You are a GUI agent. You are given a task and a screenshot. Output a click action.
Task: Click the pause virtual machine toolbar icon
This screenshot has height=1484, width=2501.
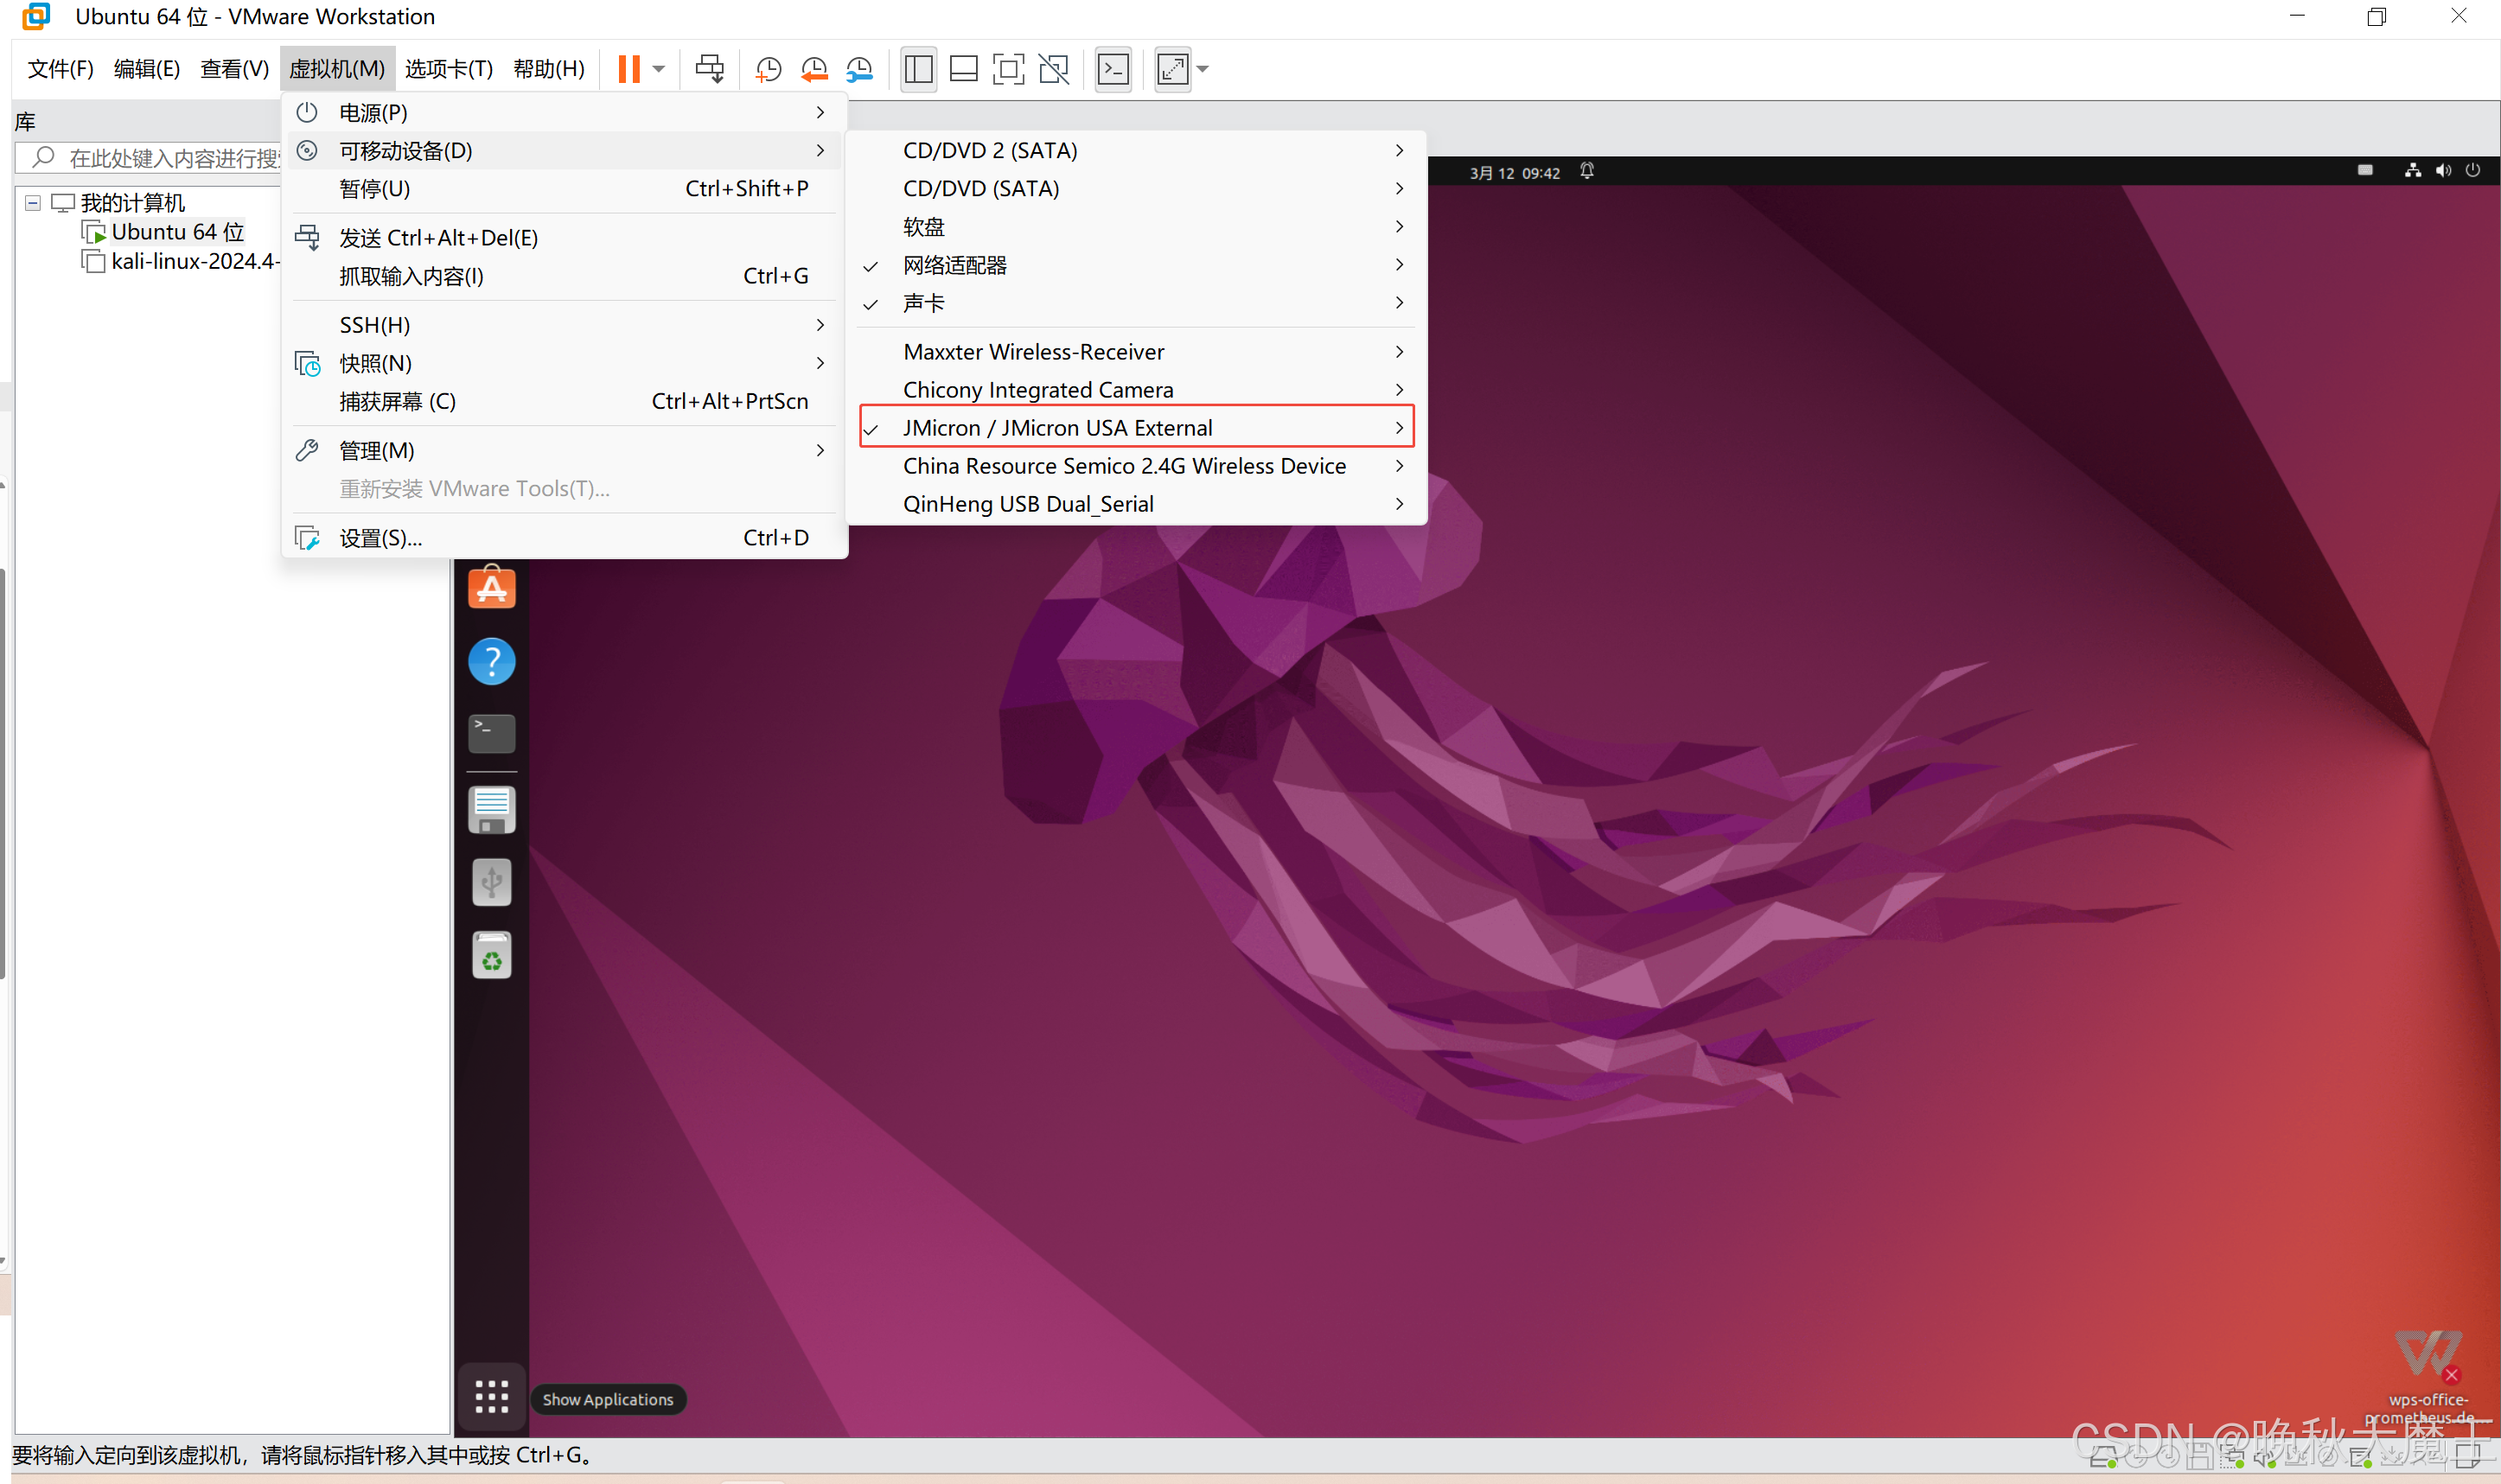628,69
